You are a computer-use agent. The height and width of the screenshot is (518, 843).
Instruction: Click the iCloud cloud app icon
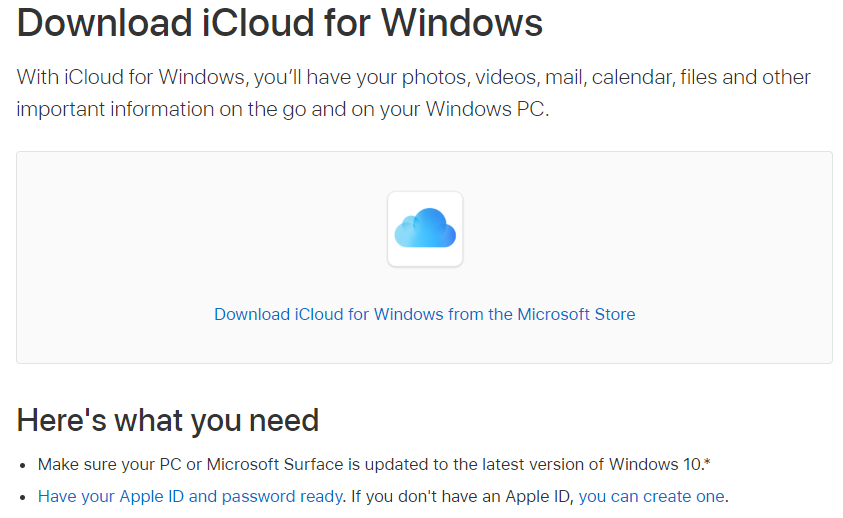pos(425,229)
